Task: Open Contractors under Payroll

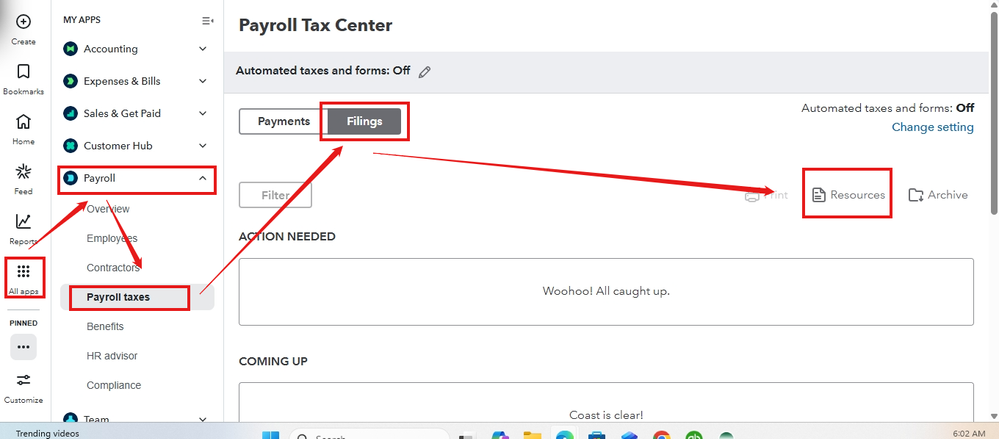Action: point(113,268)
